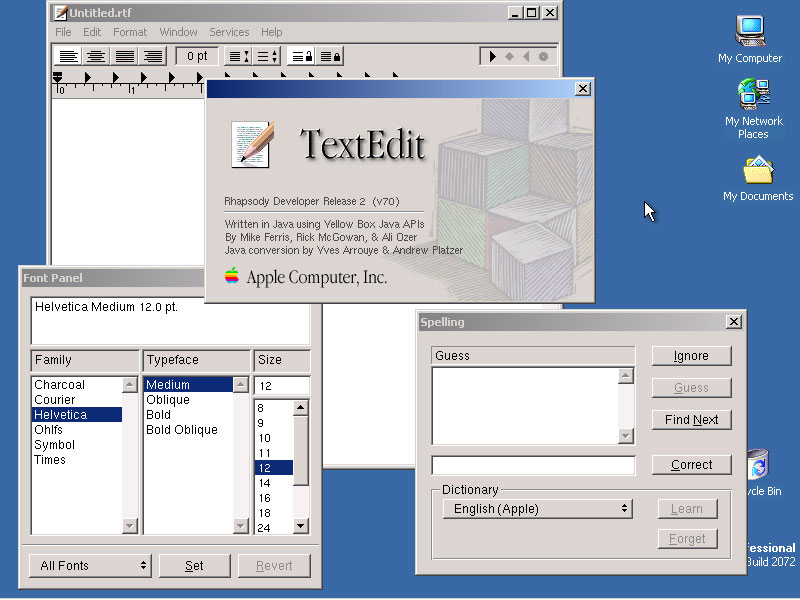
Task: Click Ignore in the Spelling panel
Action: click(x=691, y=356)
